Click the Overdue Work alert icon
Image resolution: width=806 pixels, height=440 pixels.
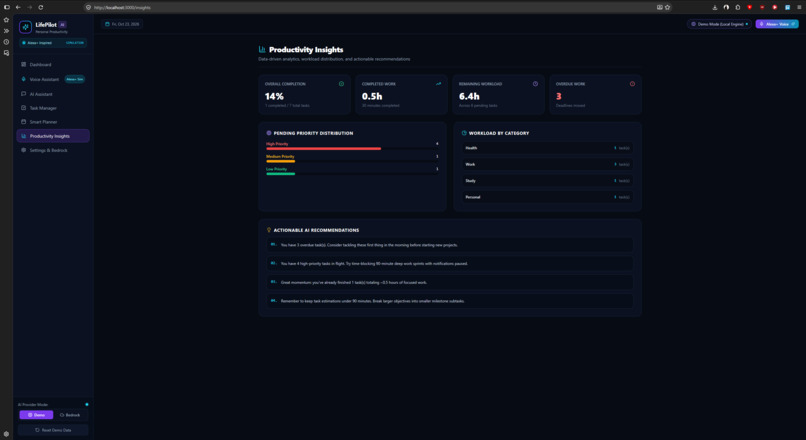632,84
